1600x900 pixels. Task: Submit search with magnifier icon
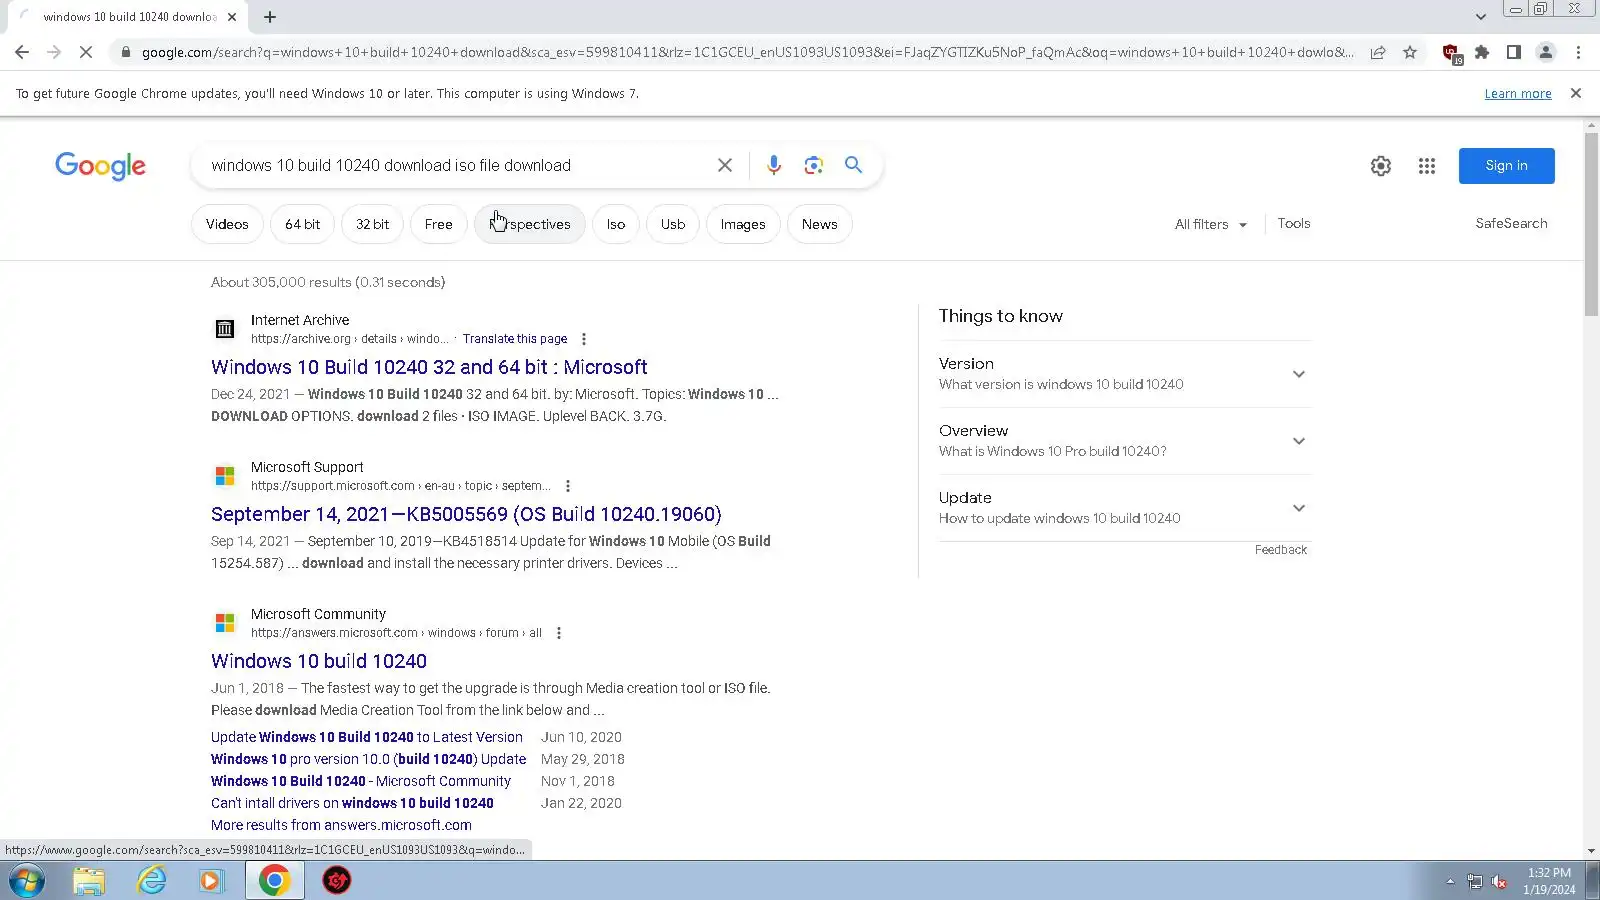[853, 165]
